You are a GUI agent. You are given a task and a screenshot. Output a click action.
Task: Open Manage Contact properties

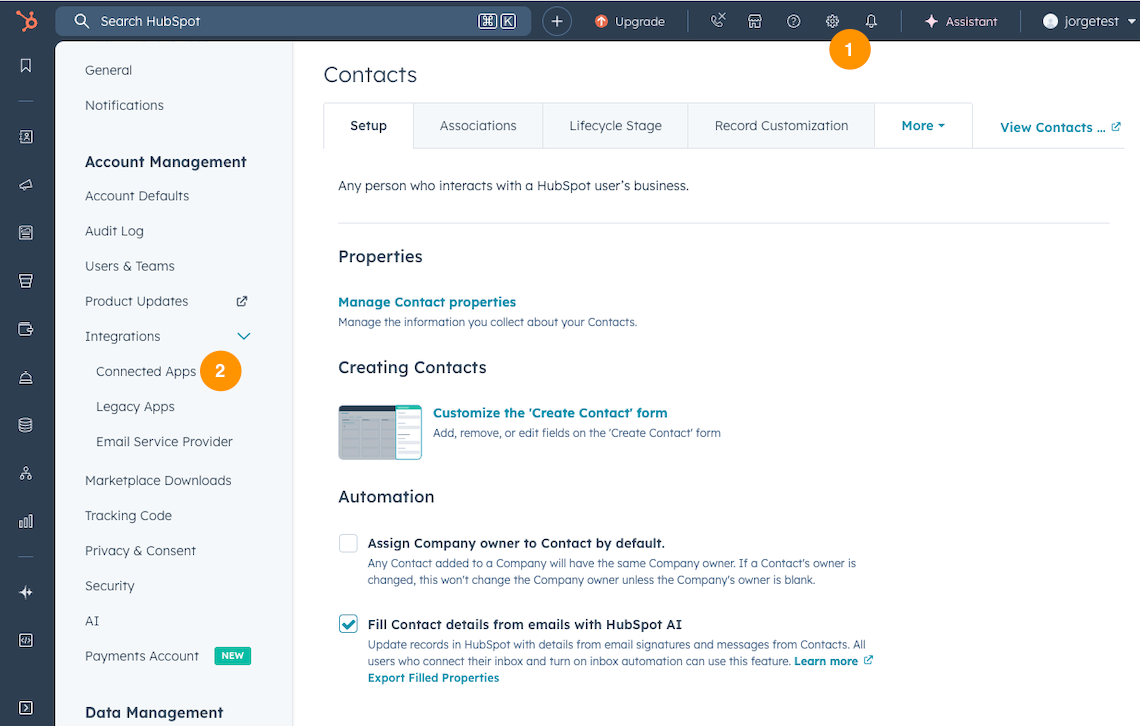pyautogui.click(x=427, y=302)
